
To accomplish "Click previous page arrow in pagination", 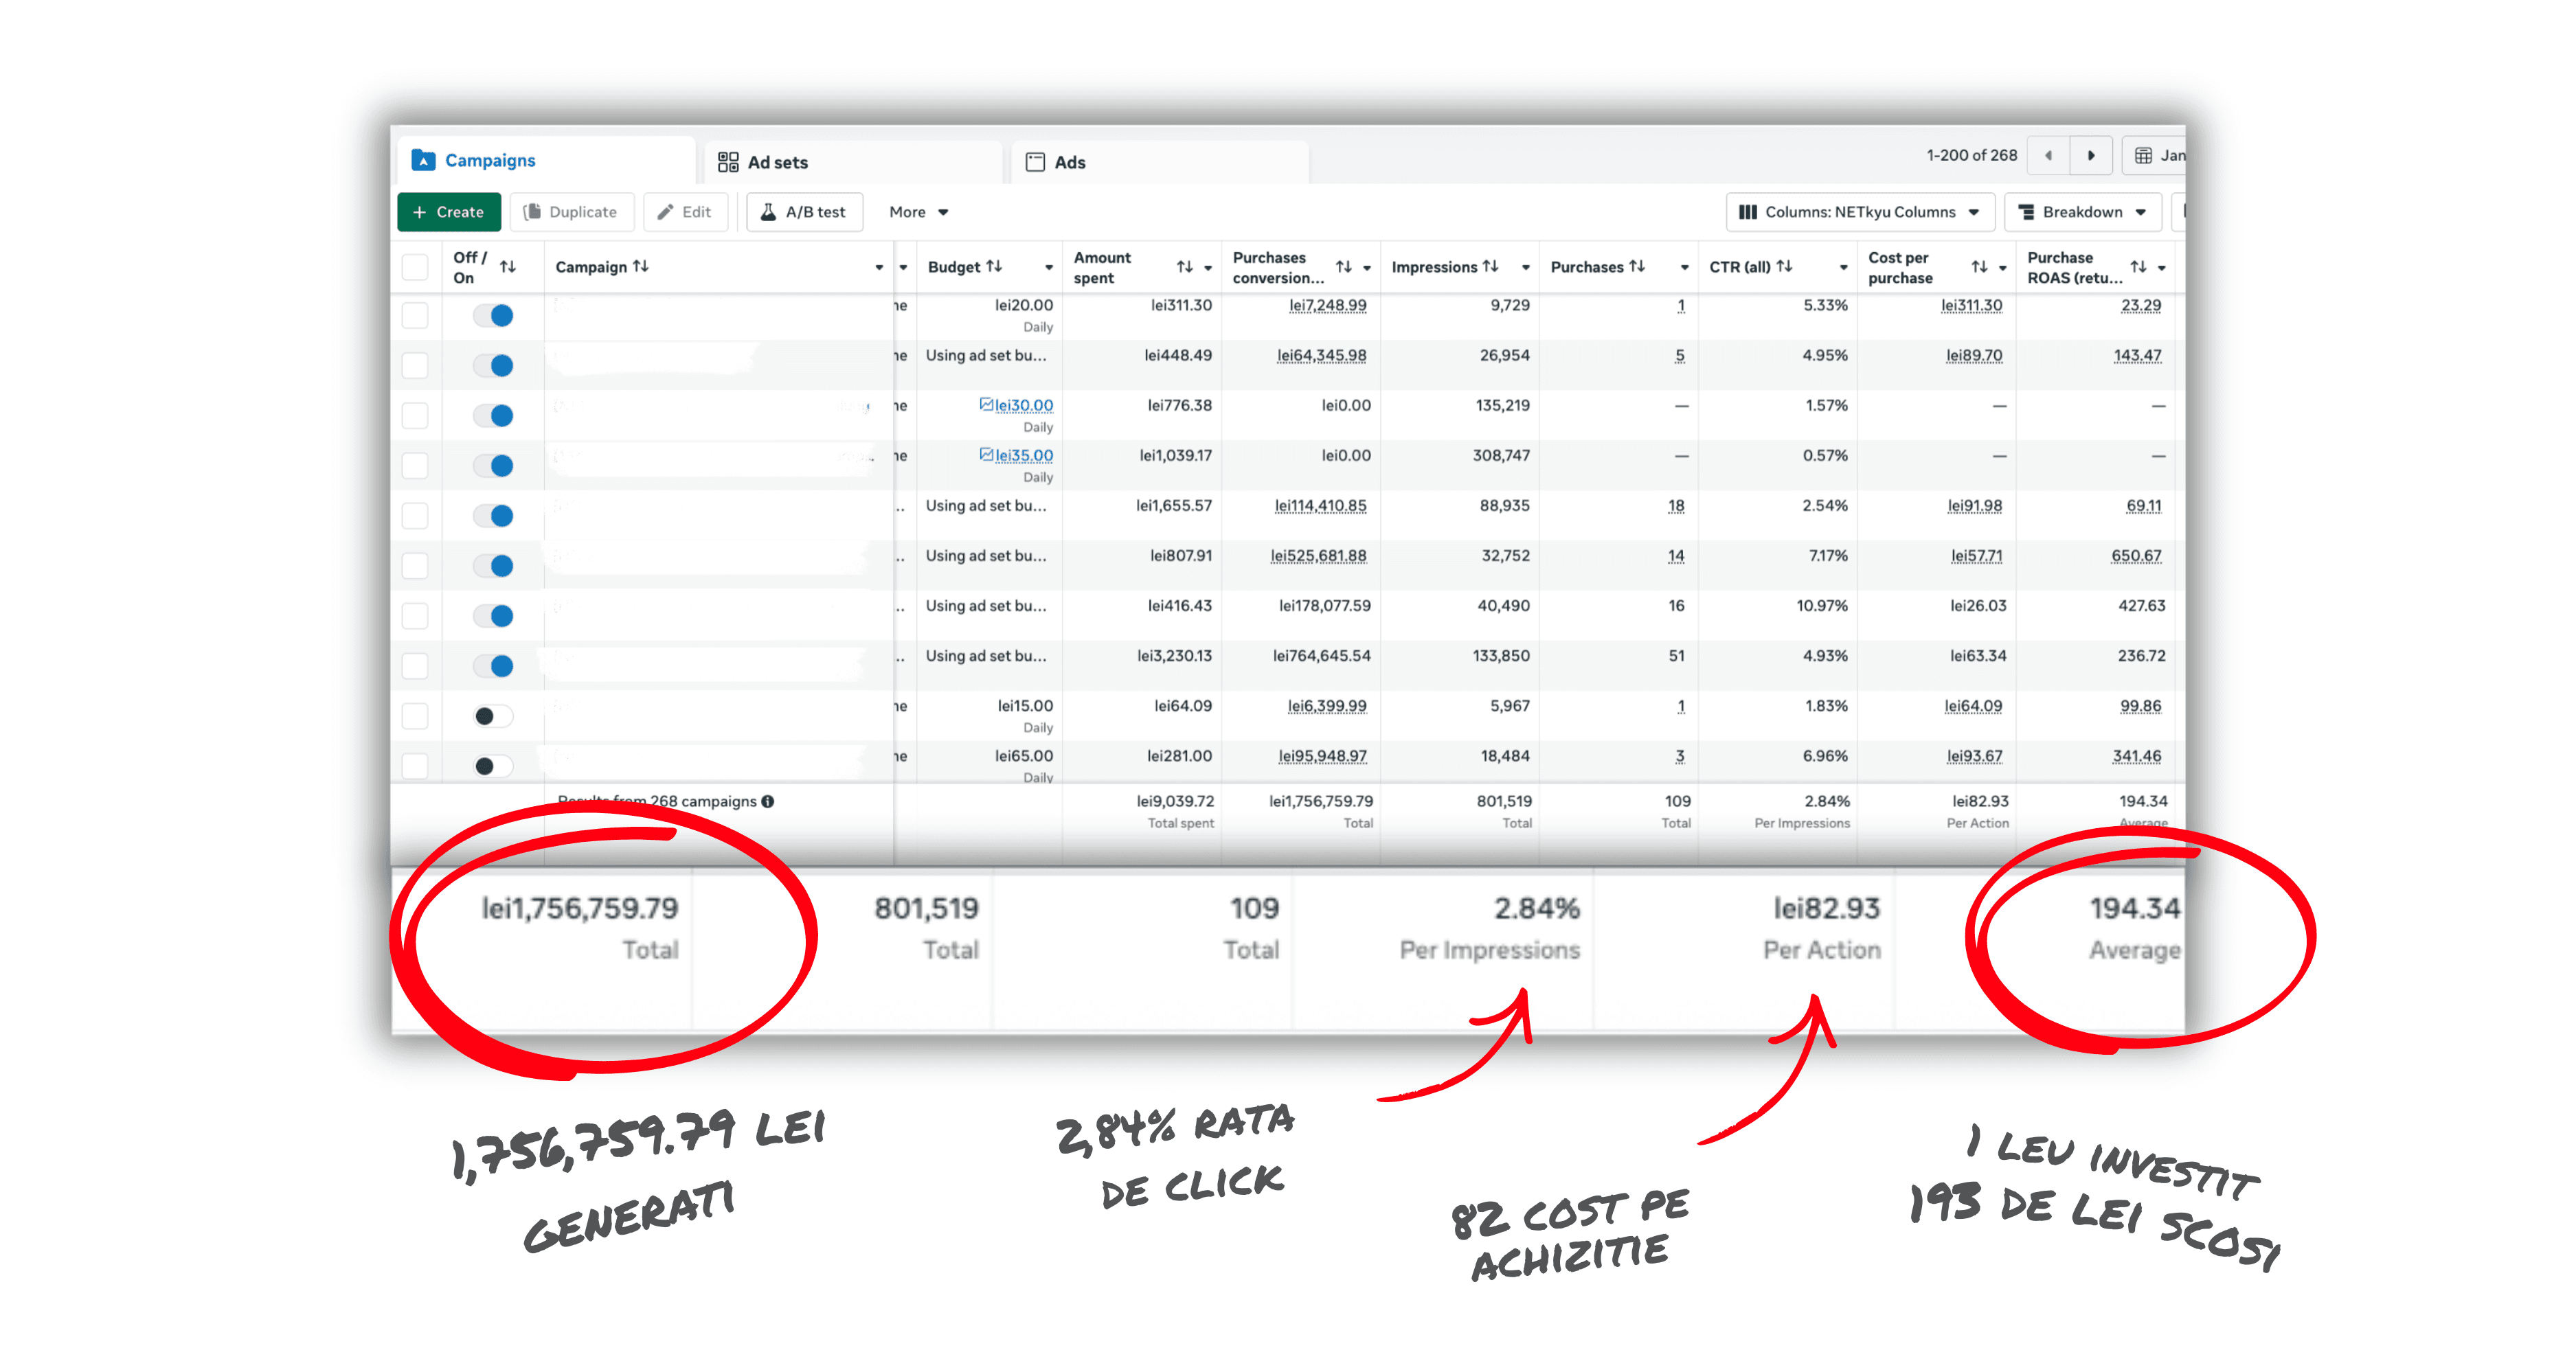I will point(2048,156).
